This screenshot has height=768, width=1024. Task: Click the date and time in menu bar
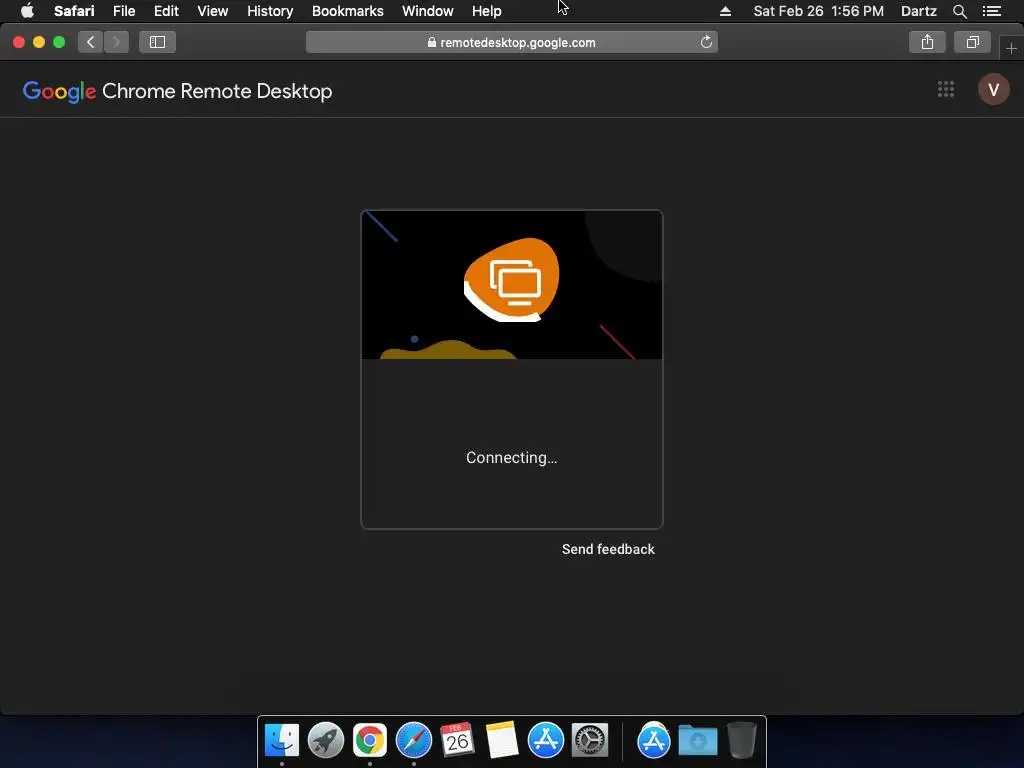(x=818, y=11)
